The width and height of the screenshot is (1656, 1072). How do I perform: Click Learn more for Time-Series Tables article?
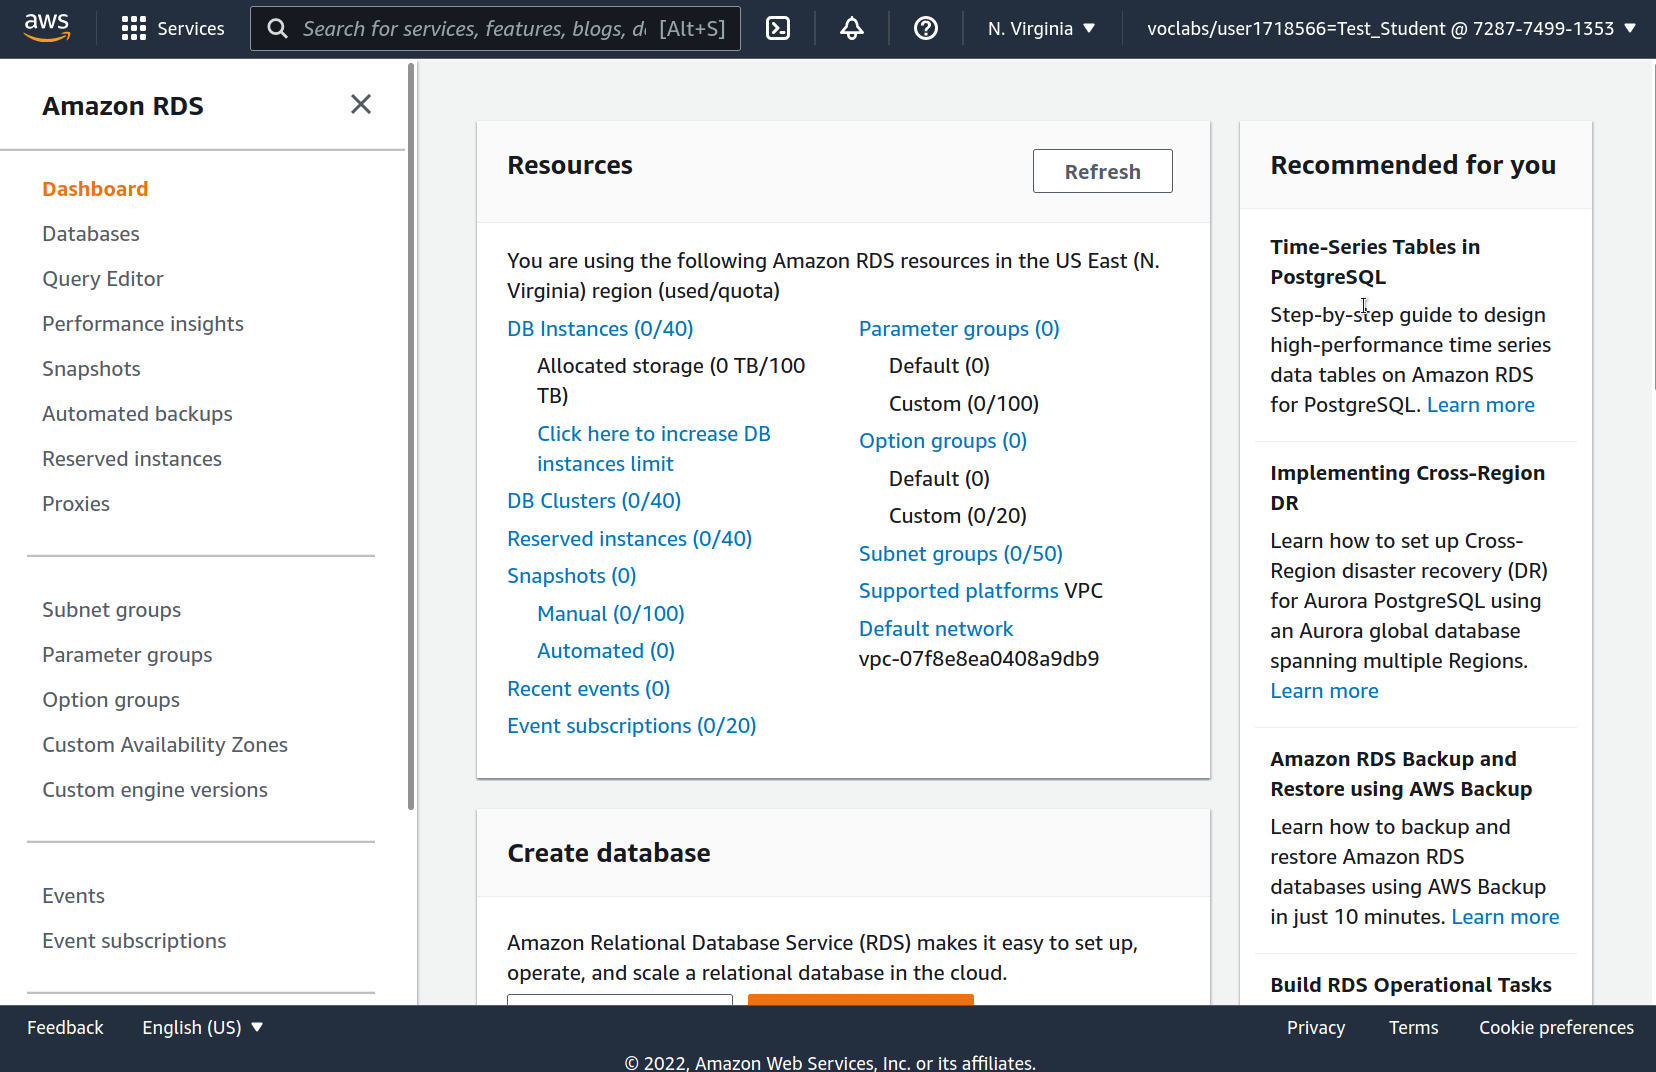1480,405
